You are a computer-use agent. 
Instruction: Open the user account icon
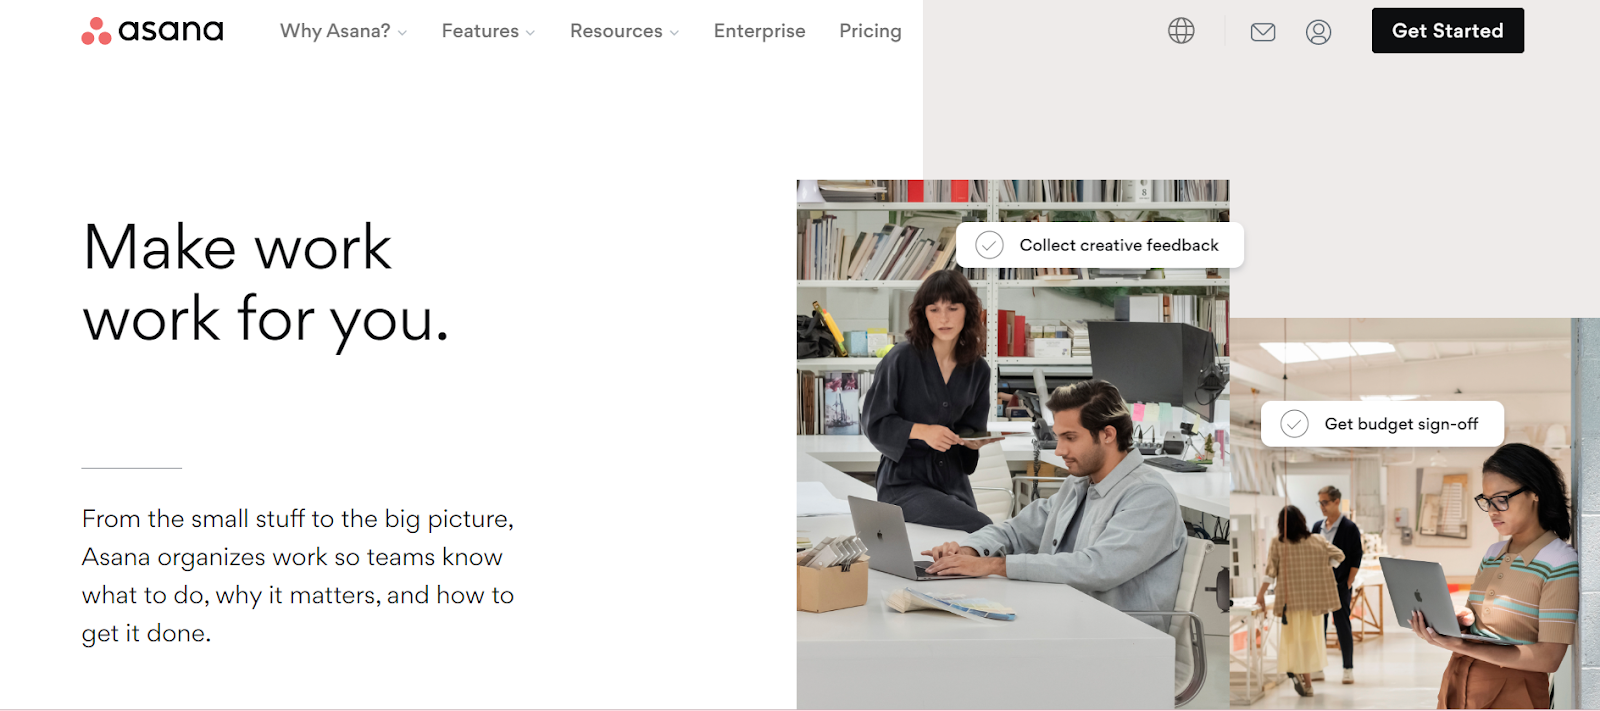click(x=1318, y=32)
